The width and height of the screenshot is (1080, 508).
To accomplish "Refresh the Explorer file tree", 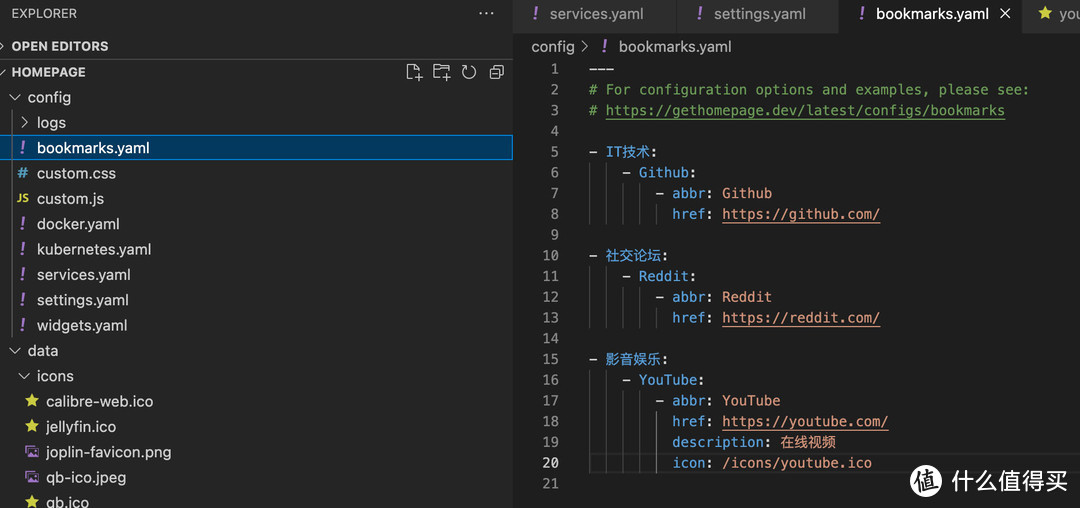I will pyautogui.click(x=469, y=72).
